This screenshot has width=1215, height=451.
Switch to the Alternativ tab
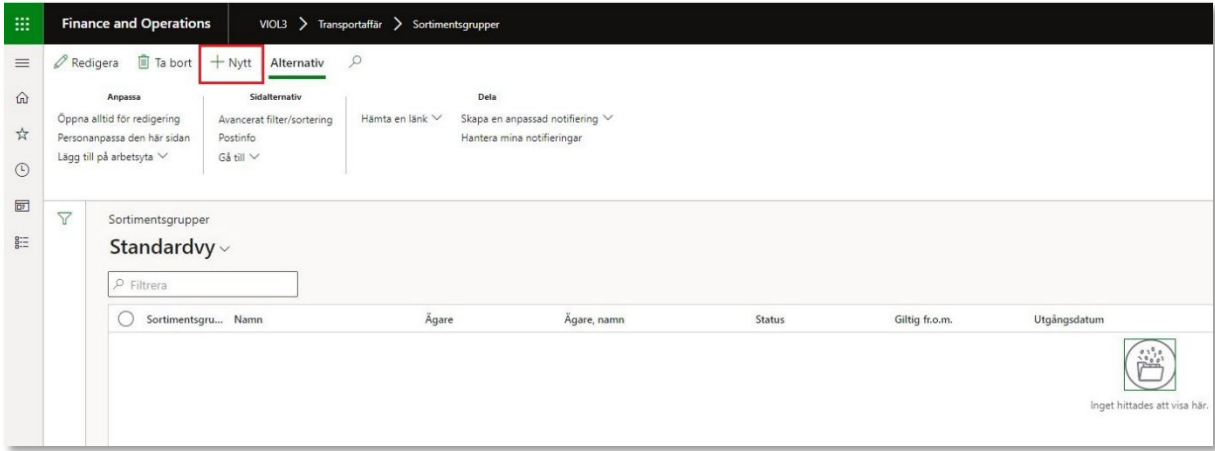pyautogui.click(x=297, y=64)
